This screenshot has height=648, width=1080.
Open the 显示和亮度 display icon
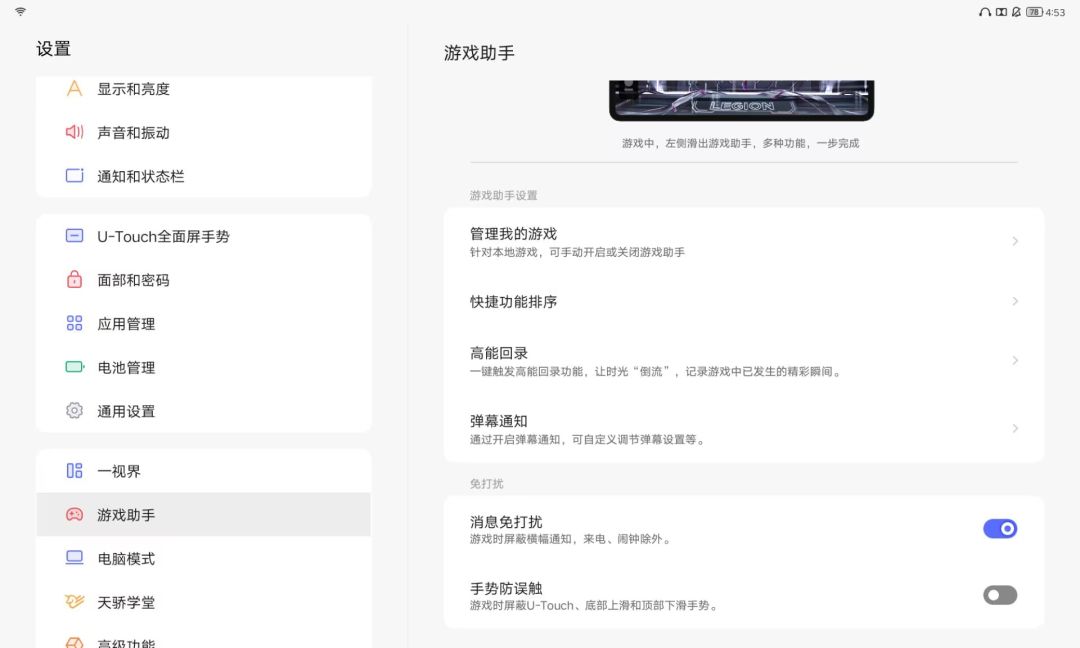tap(74, 89)
